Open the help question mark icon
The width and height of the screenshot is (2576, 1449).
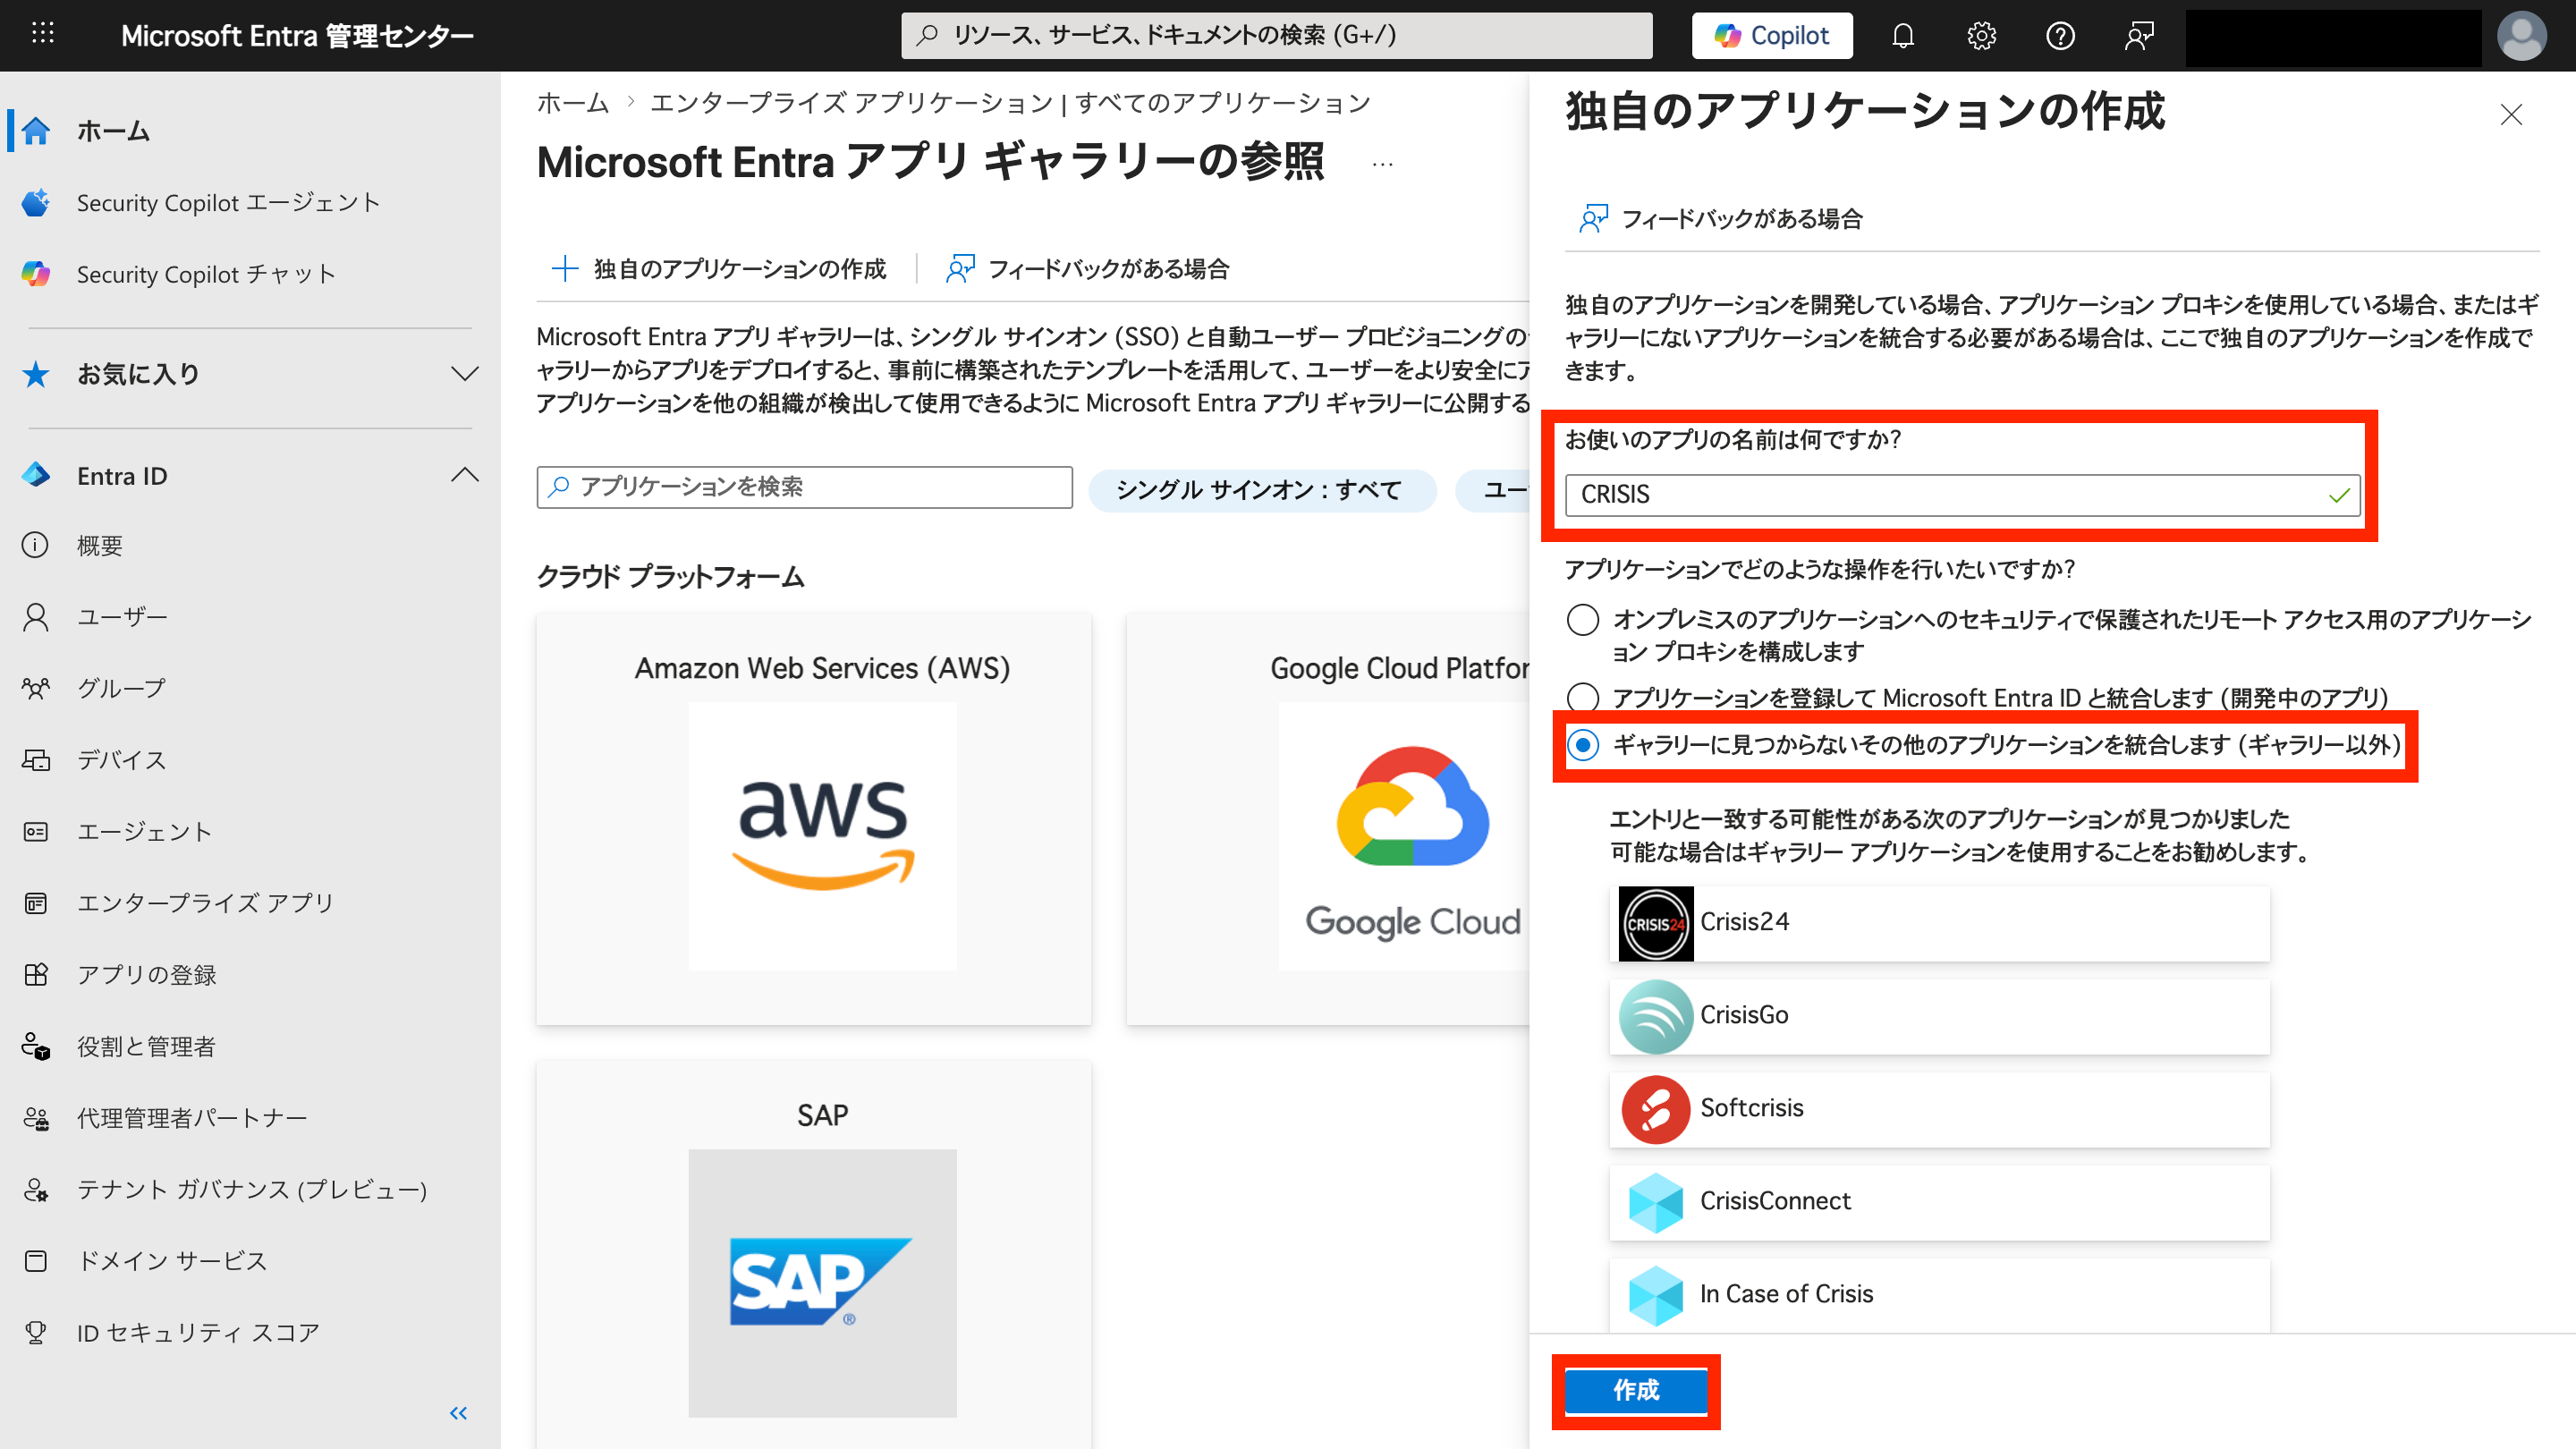(2060, 36)
